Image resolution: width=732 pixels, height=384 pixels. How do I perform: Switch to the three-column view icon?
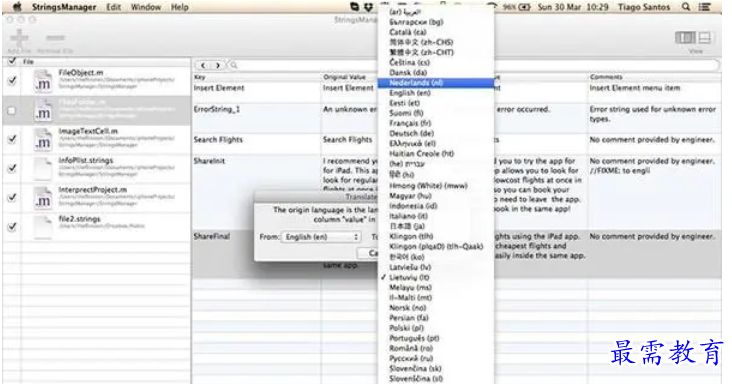[685, 38]
